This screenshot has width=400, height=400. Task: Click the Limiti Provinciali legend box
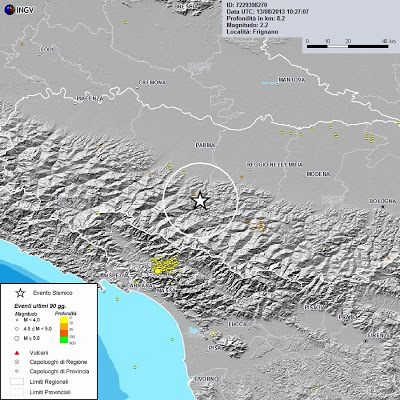pyautogui.click(x=17, y=392)
